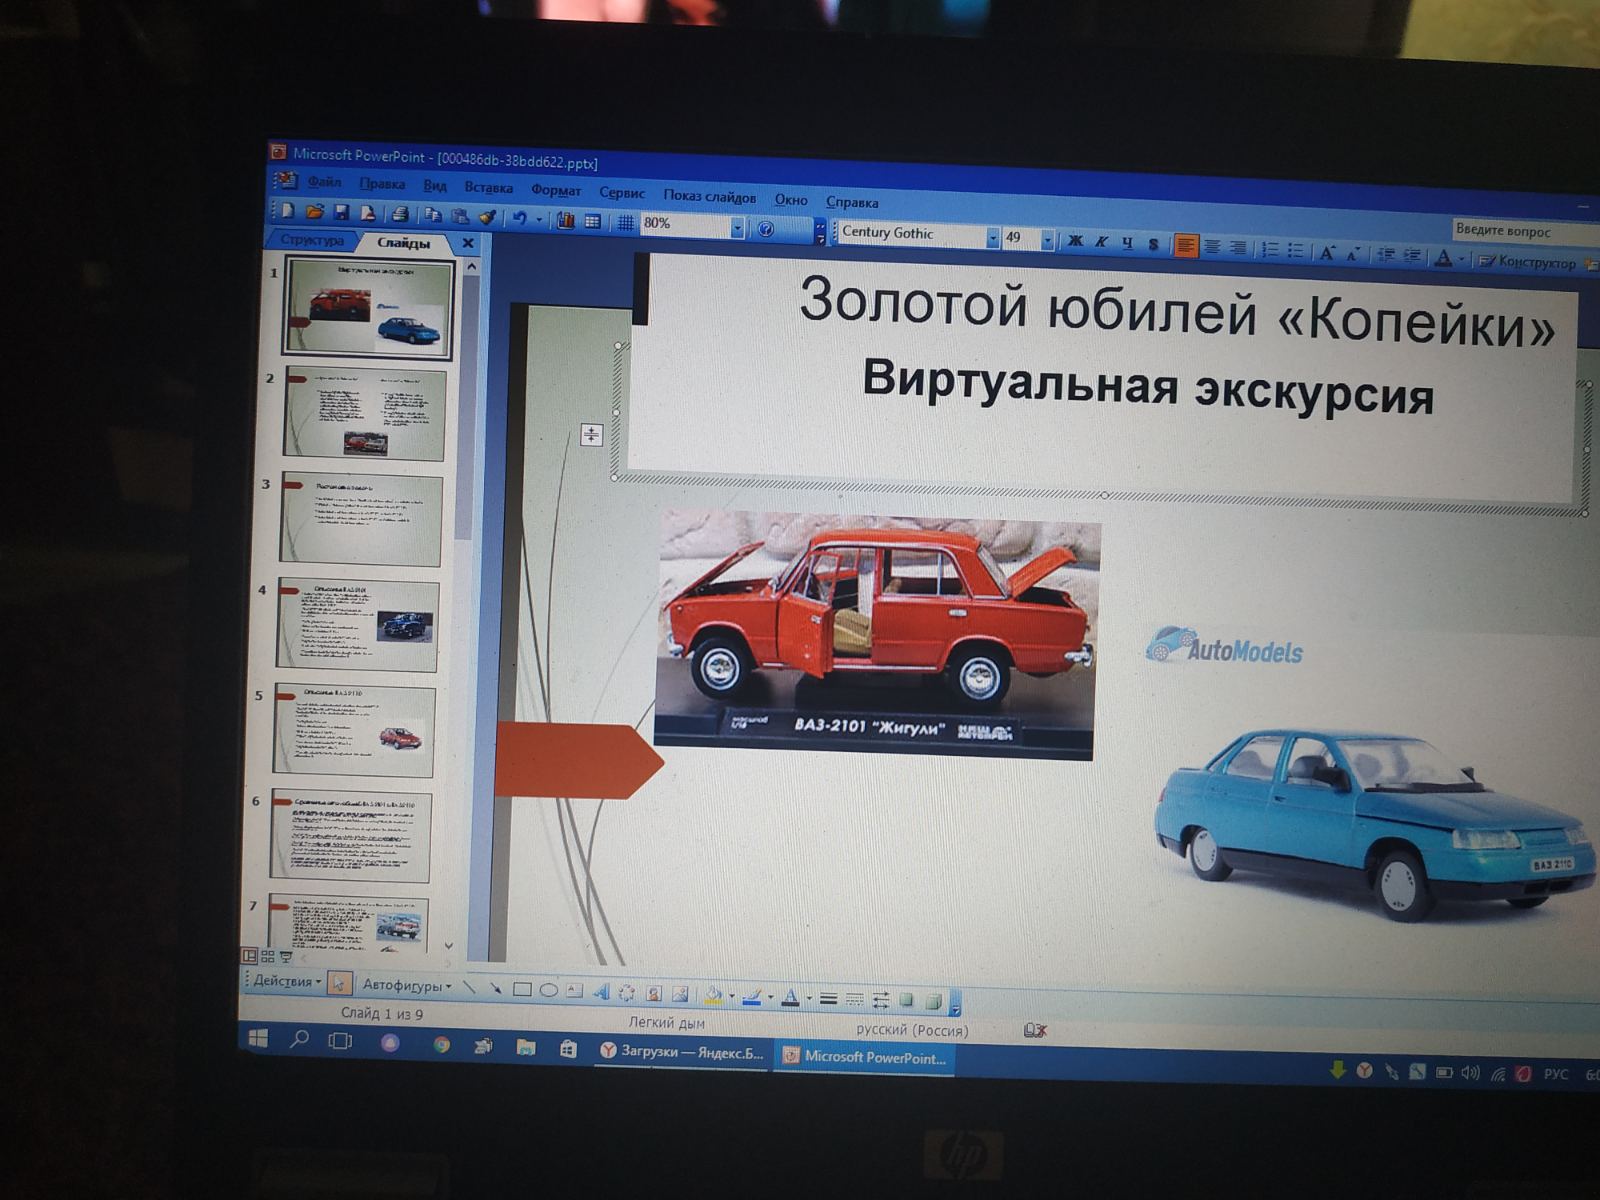Switch to Загрузки Yandex Browser taskbar button
Image resolution: width=1600 pixels, height=1200 pixels.
tap(681, 1052)
